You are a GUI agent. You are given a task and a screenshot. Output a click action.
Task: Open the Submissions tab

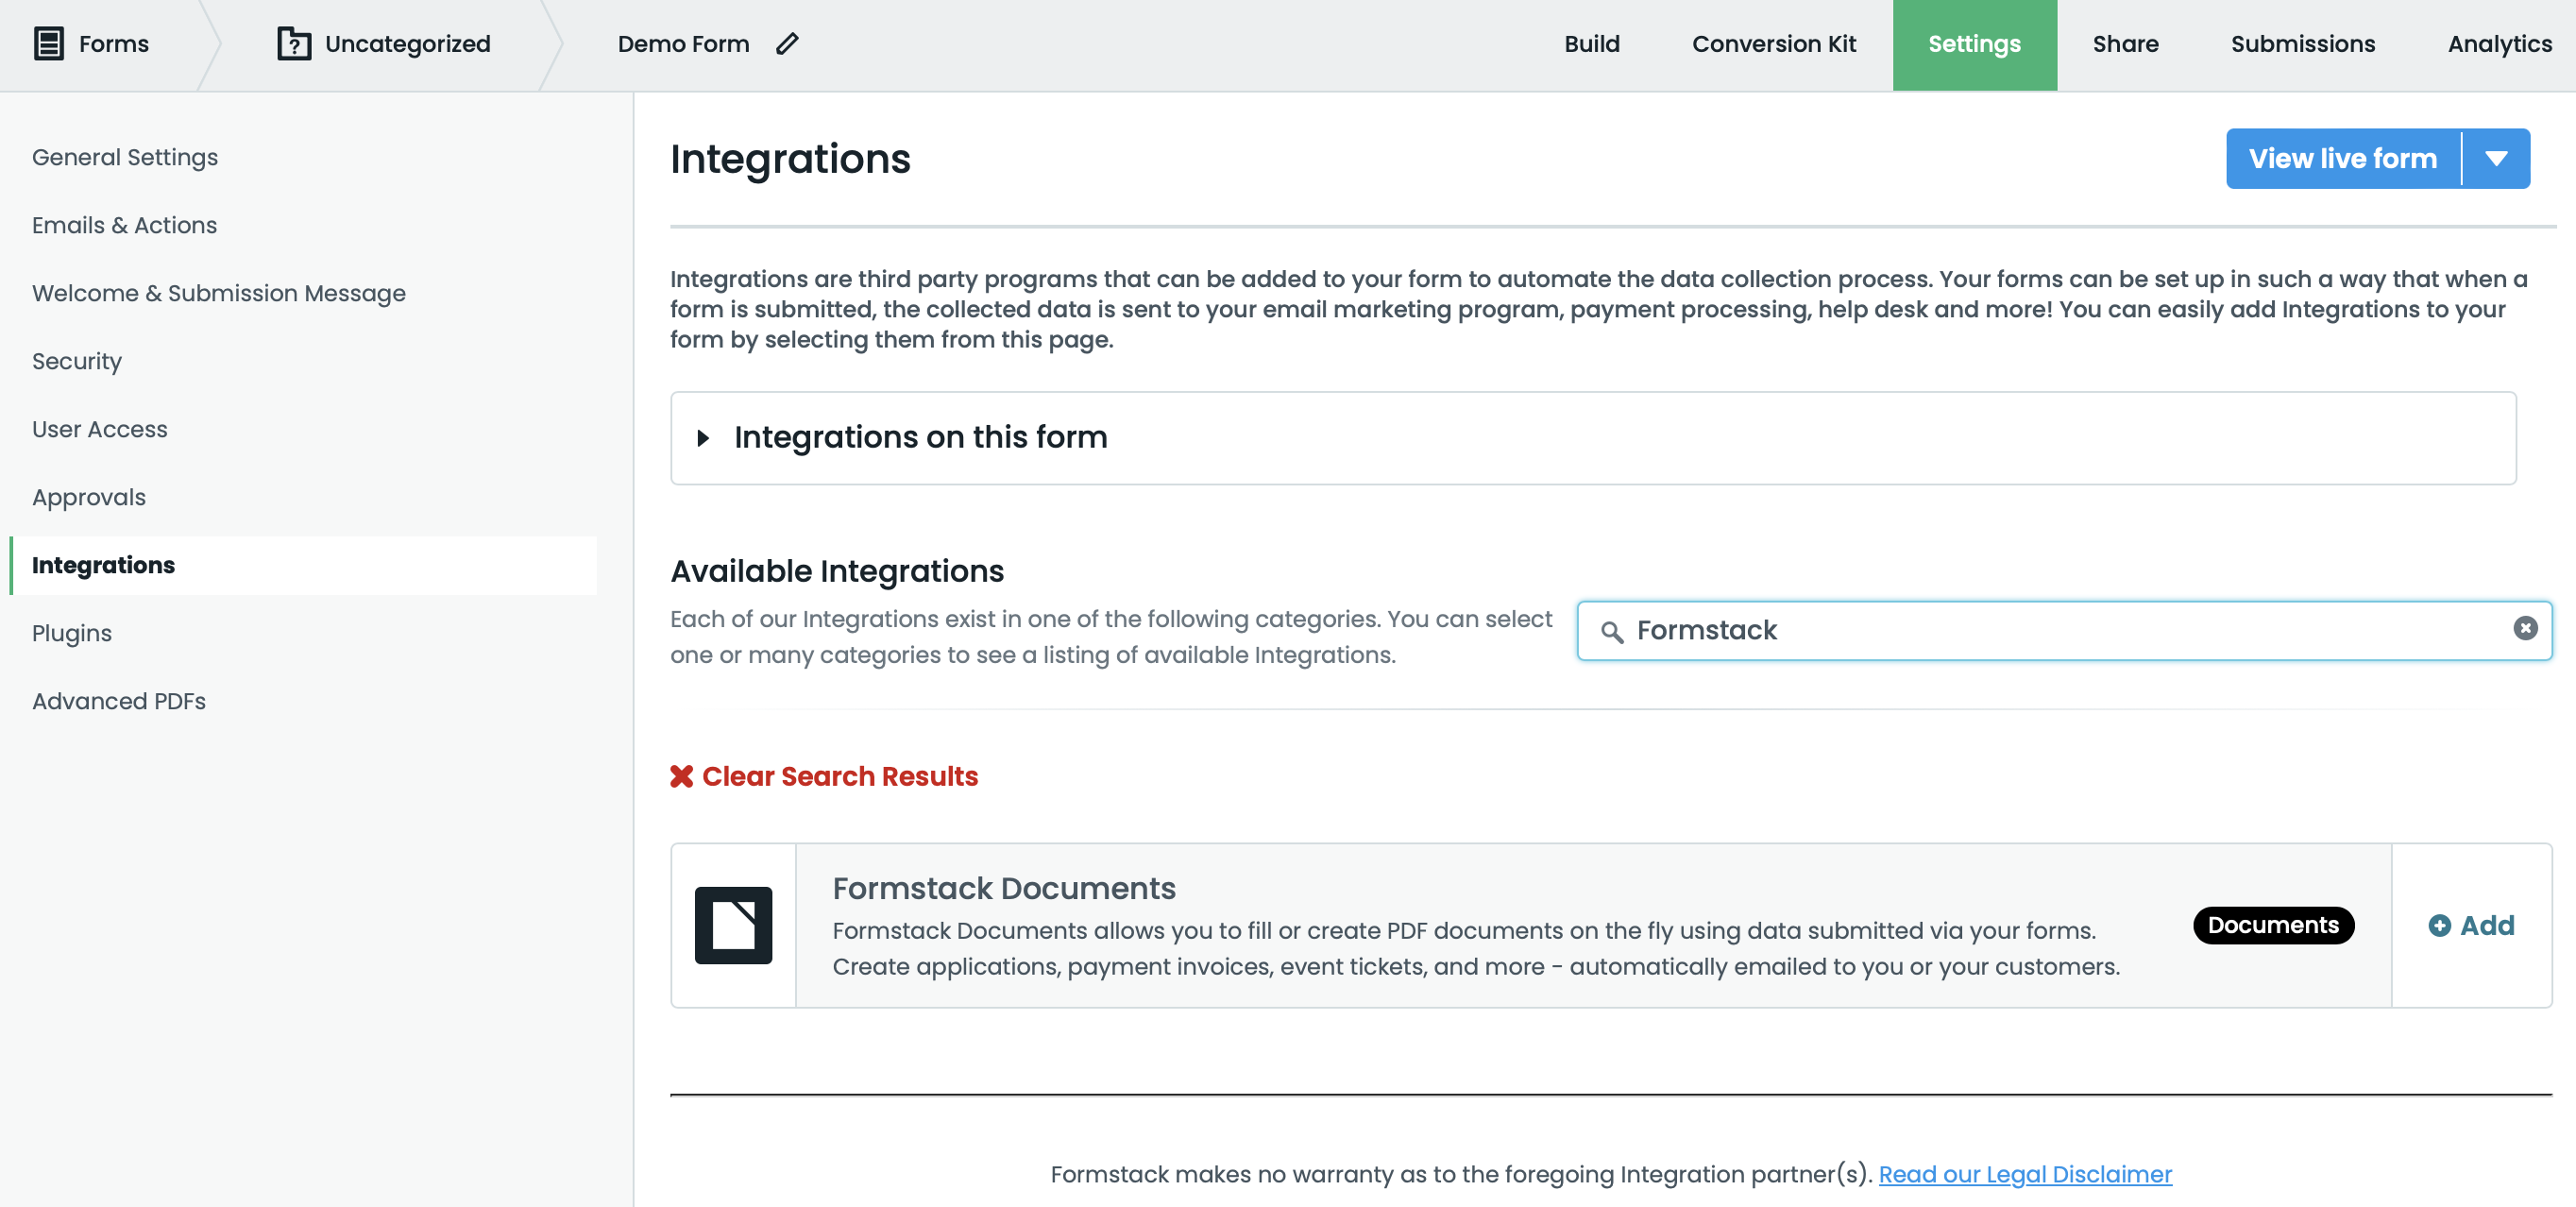(x=2303, y=44)
